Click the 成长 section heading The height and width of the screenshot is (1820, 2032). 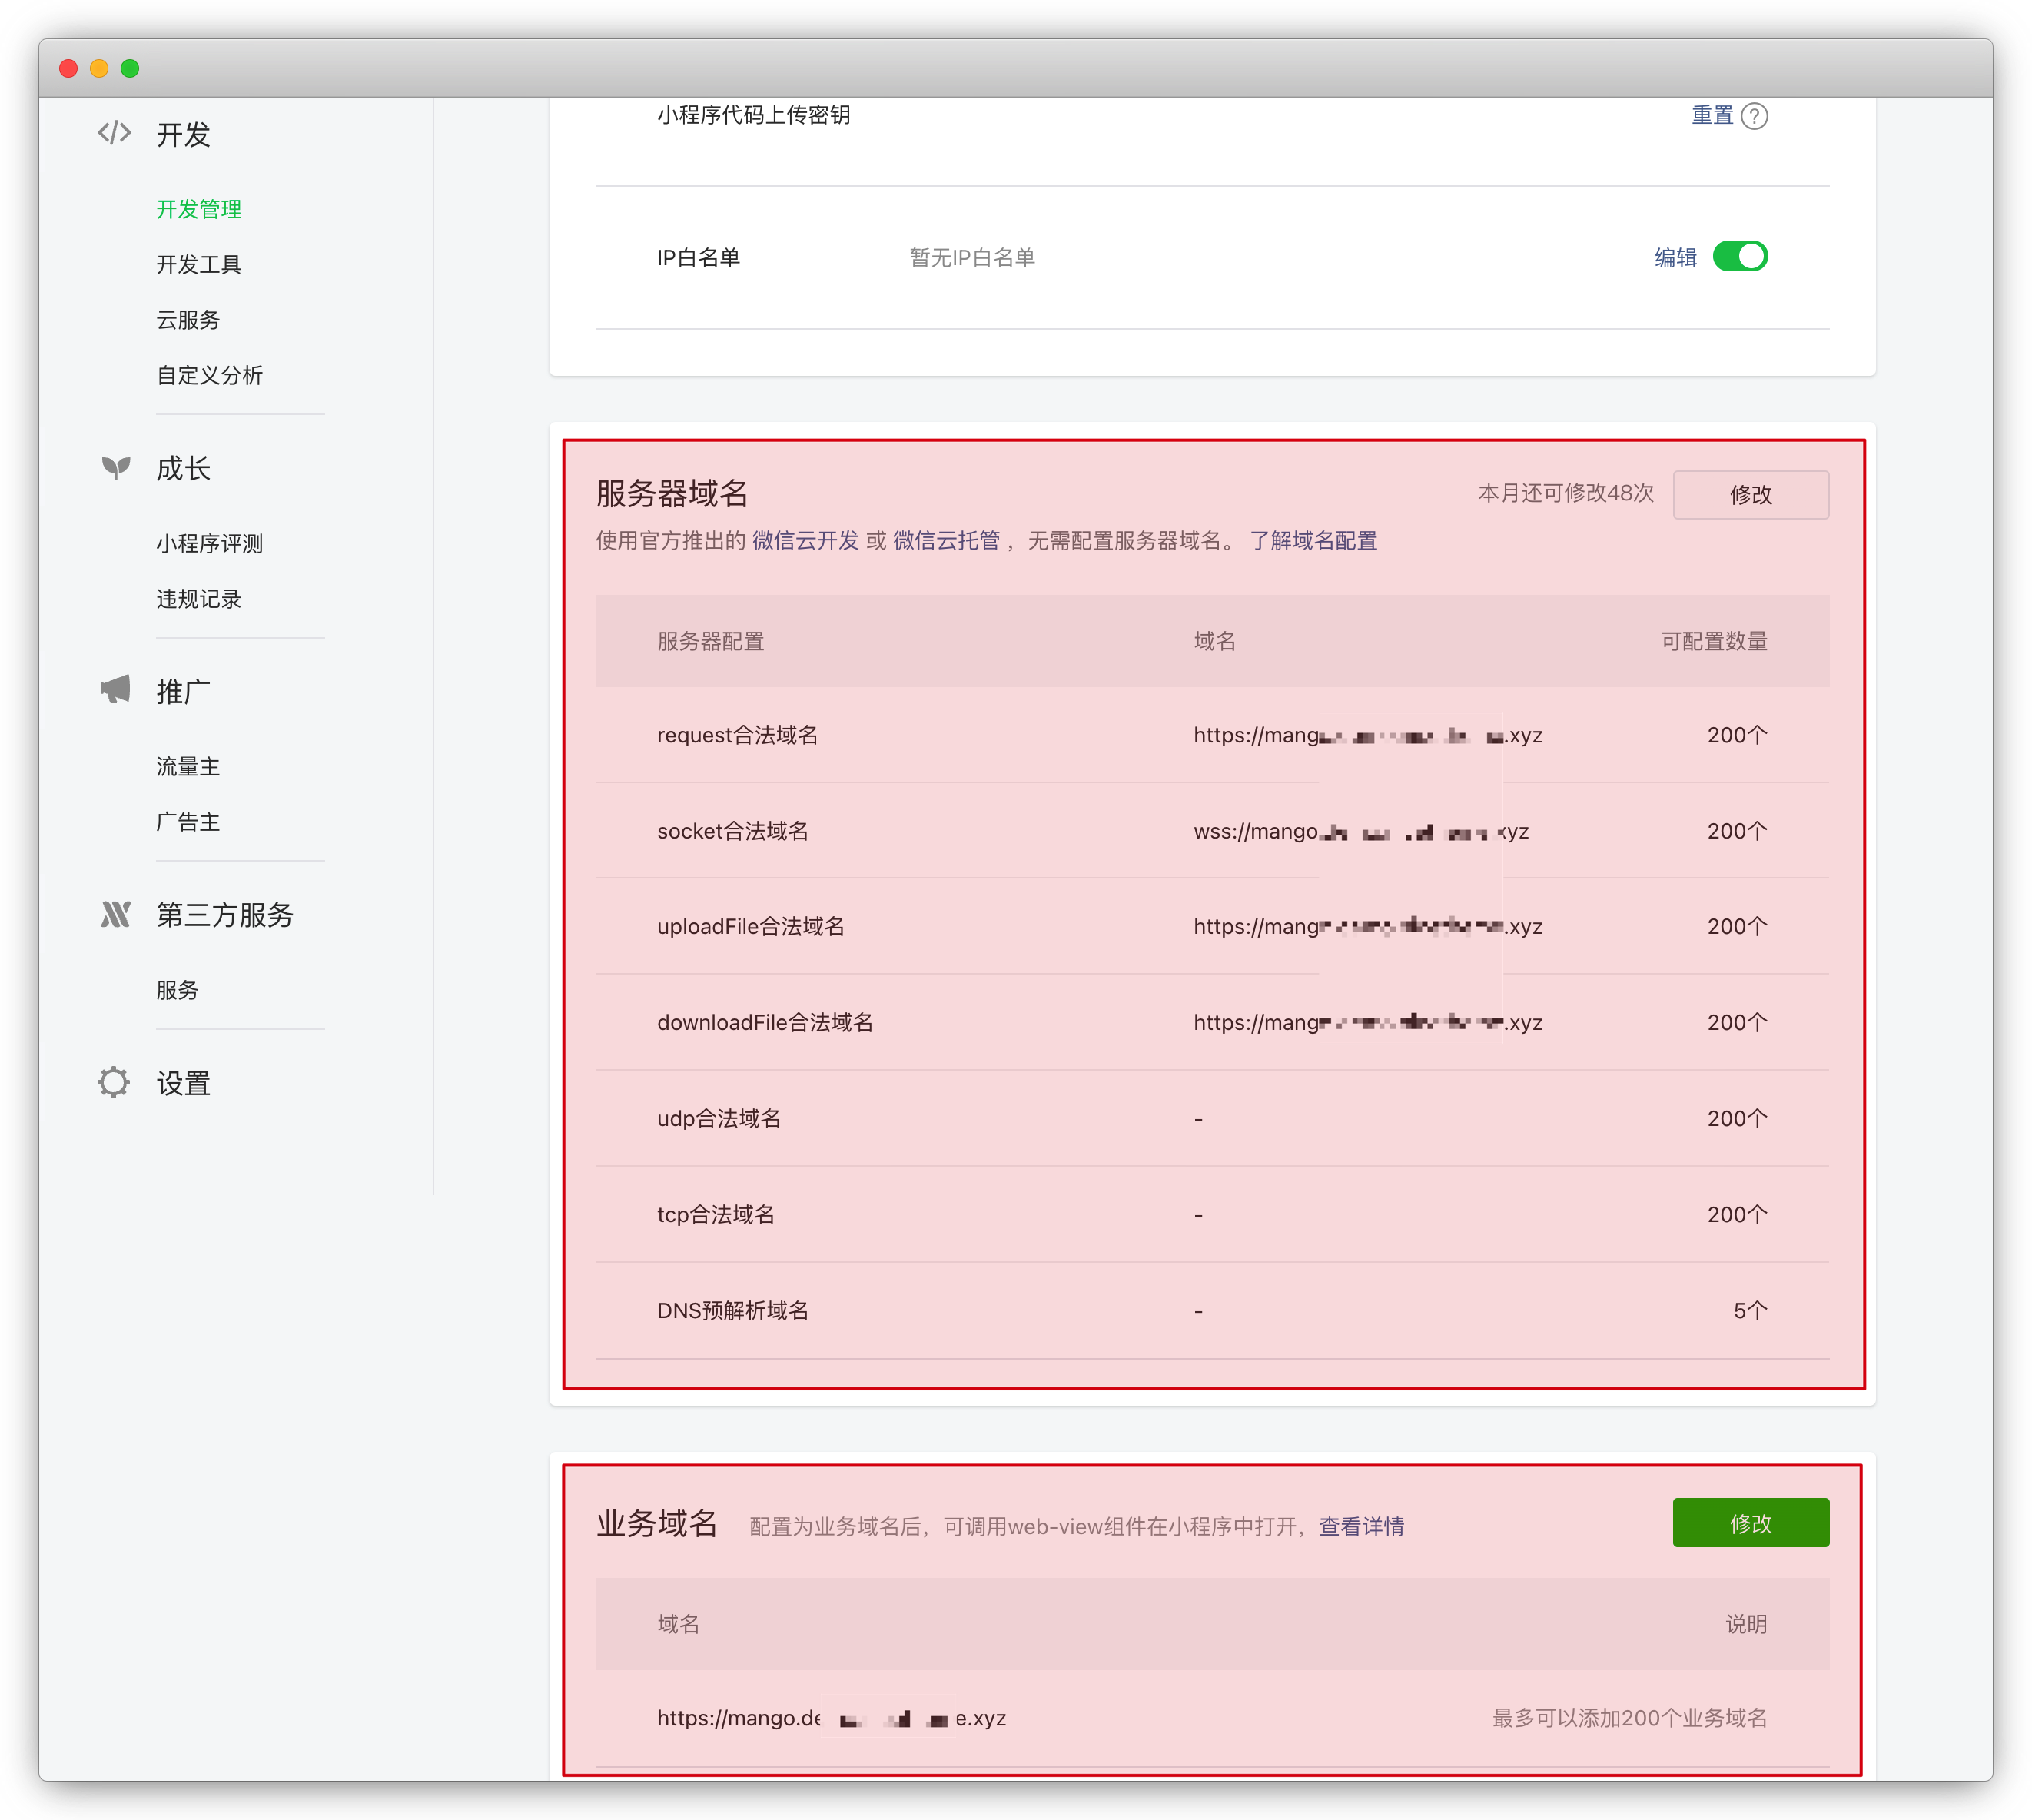click(183, 468)
